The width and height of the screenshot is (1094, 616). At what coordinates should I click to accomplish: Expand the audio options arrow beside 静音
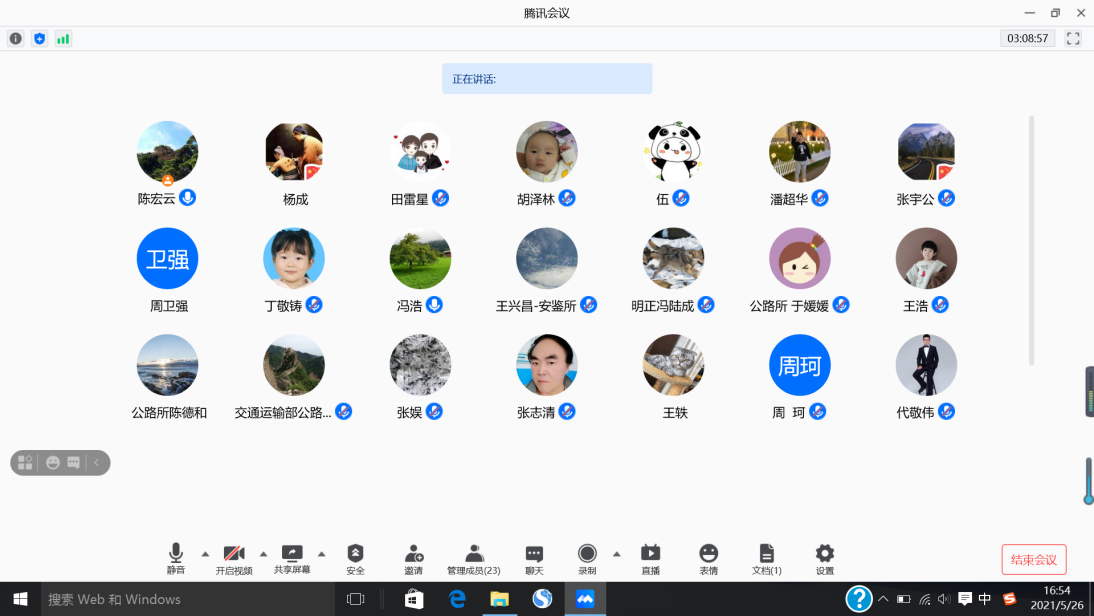click(x=205, y=555)
